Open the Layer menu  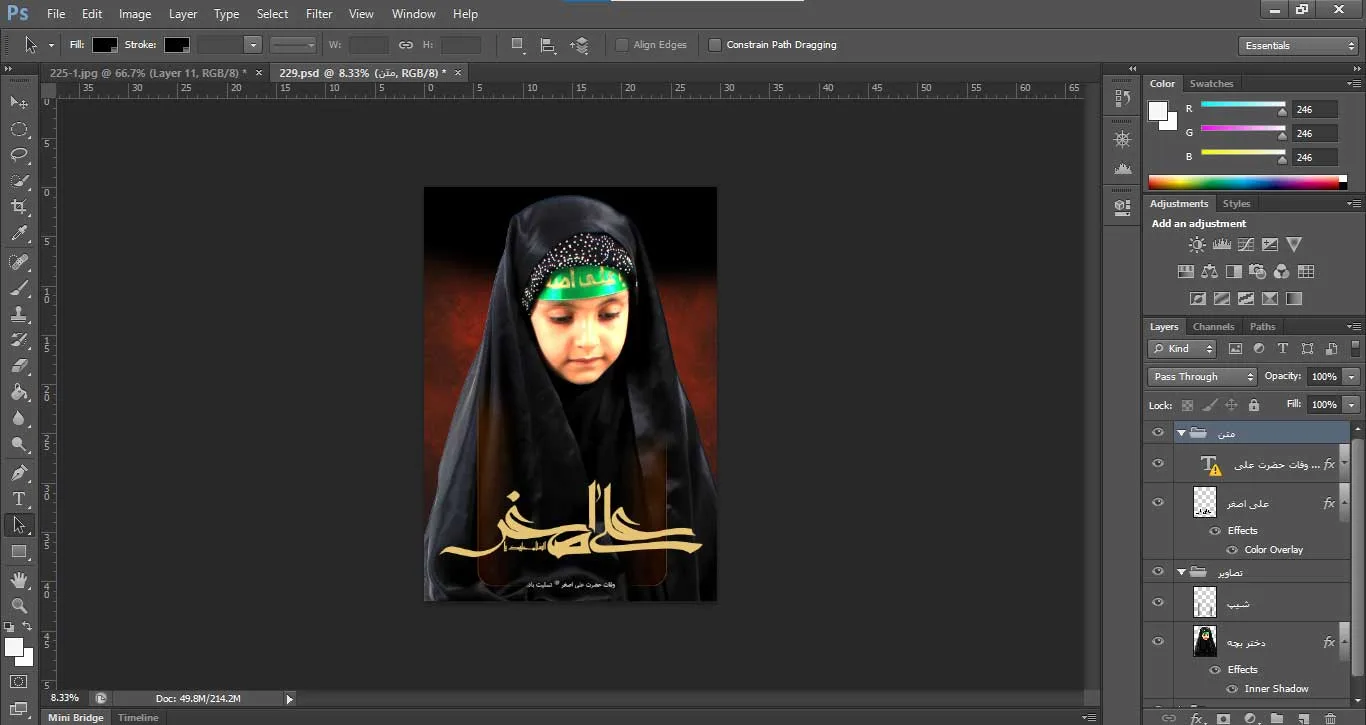point(183,14)
